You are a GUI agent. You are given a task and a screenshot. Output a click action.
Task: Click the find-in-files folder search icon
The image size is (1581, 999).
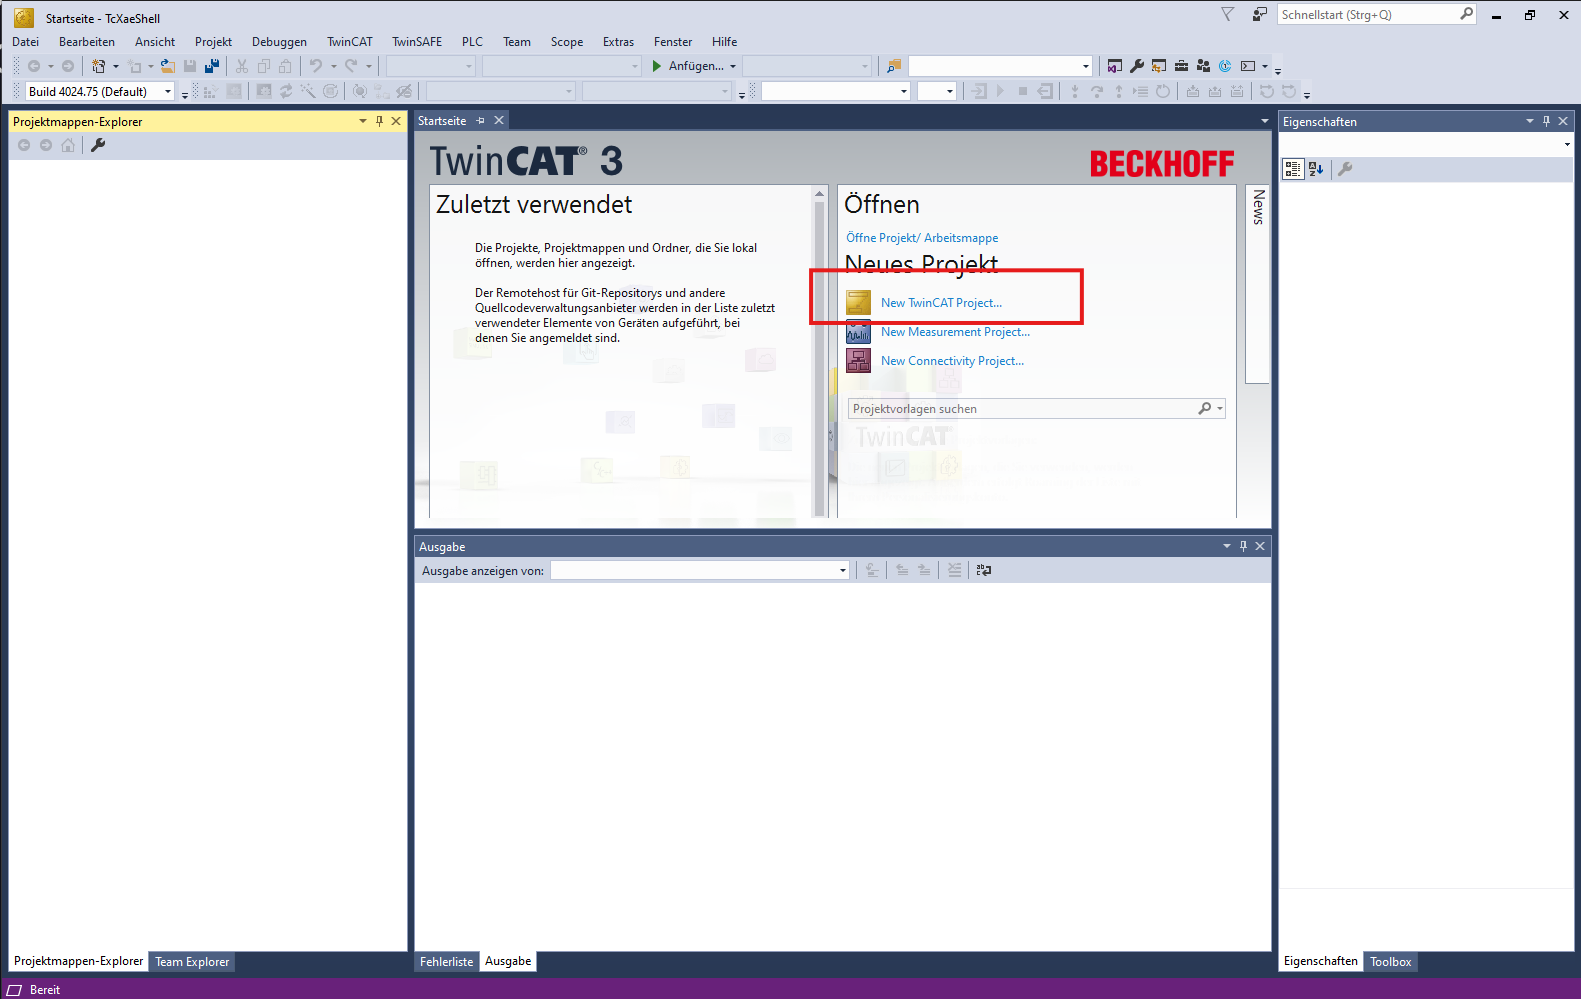pyautogui.click(x=894, y=66)
